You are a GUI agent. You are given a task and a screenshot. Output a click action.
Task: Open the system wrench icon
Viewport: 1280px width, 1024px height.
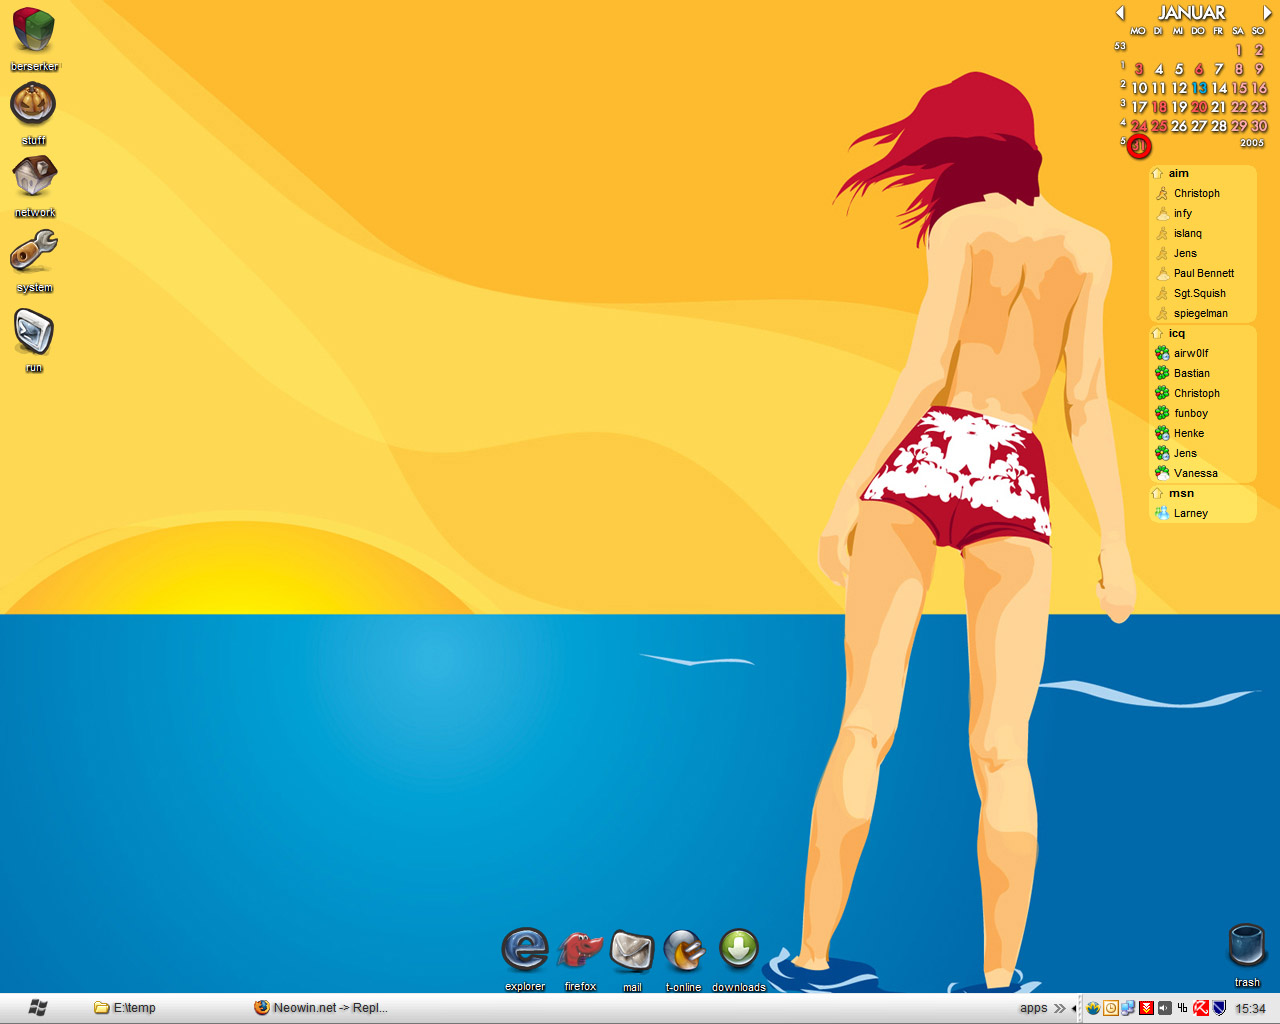[34, 251]
